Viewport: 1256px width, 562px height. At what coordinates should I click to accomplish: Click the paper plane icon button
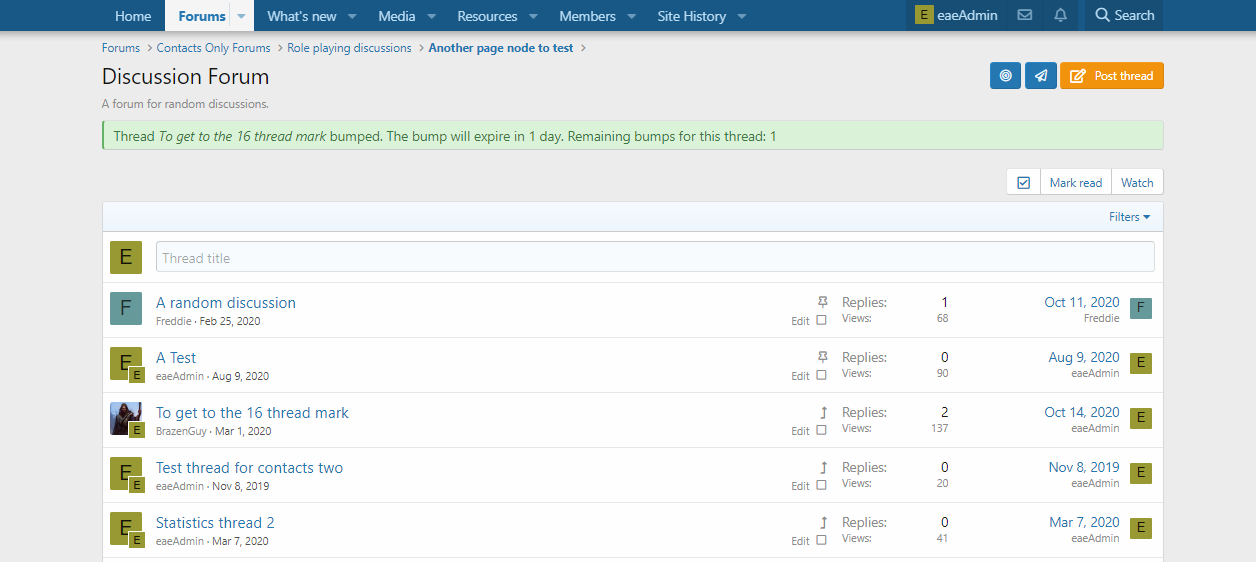tap(1041, 76)
